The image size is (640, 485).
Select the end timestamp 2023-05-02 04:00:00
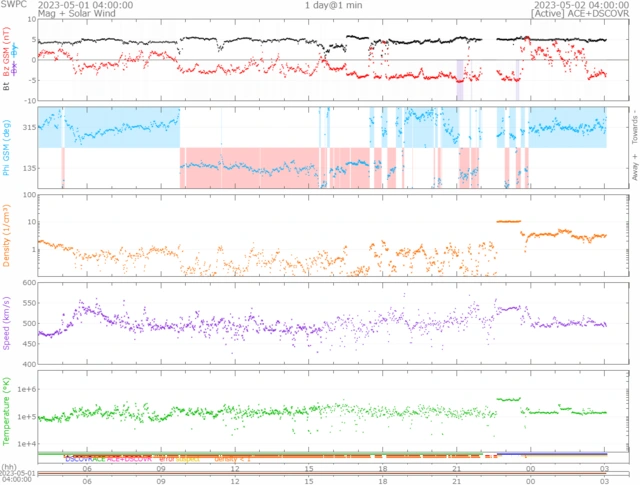(581, 5)
